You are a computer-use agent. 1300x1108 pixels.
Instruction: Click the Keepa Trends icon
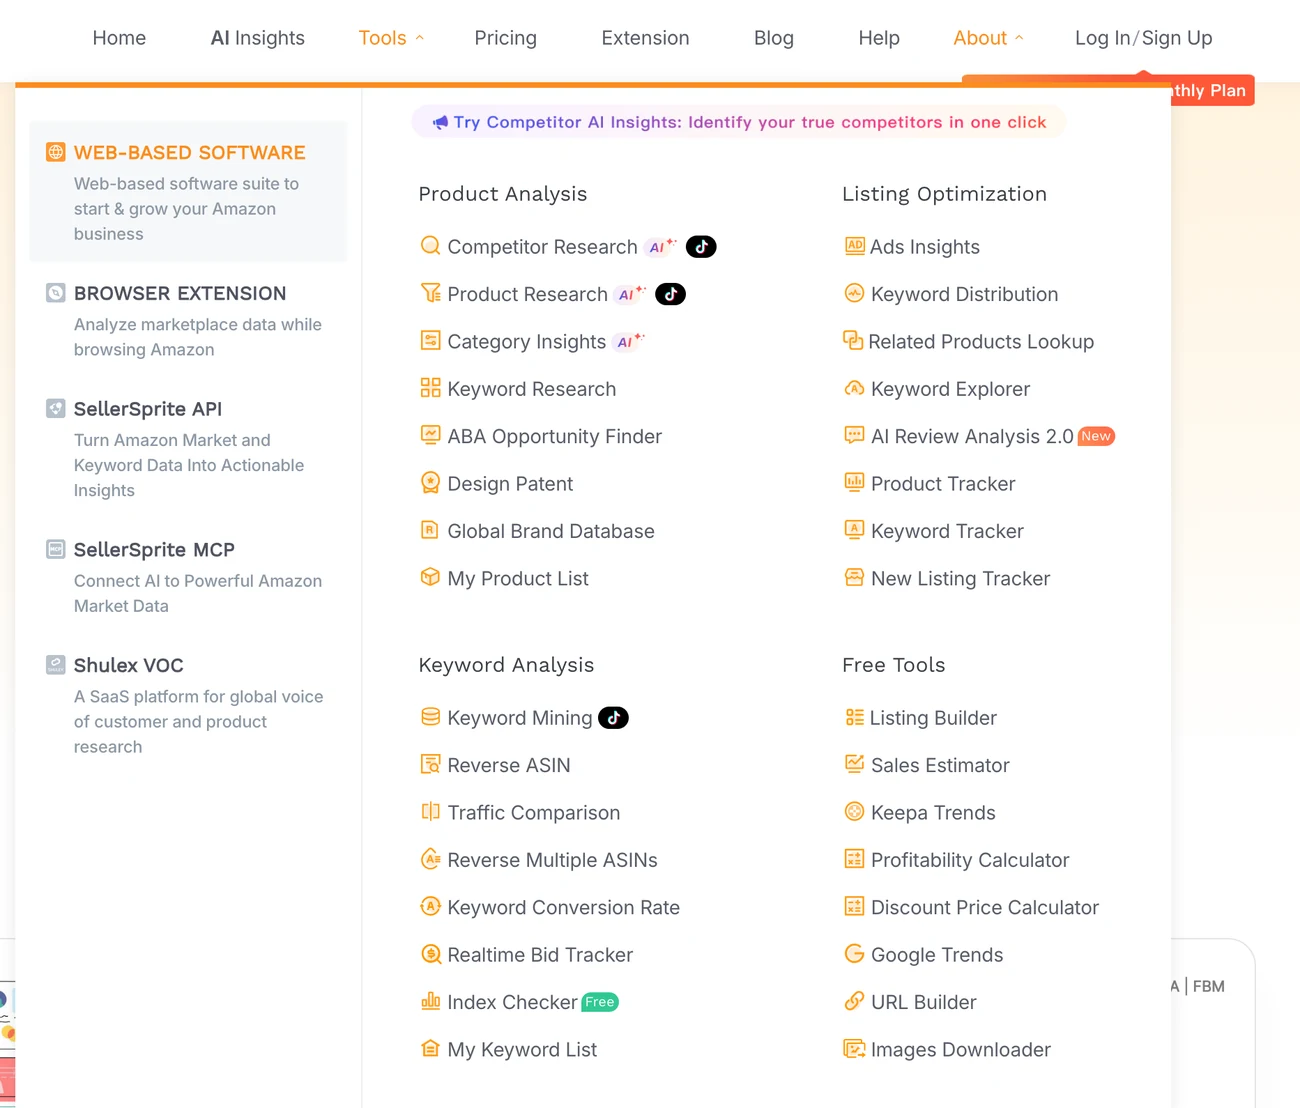point(854,812)
